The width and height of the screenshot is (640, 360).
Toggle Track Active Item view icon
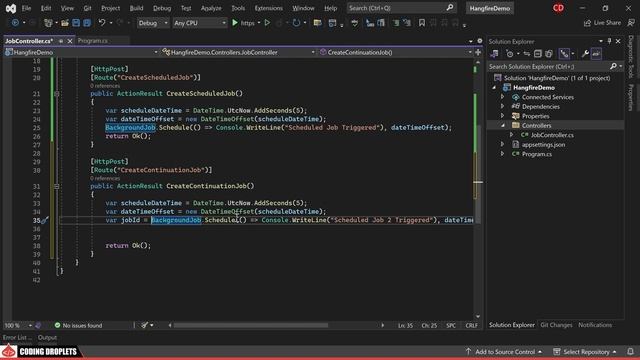[564, 54]
